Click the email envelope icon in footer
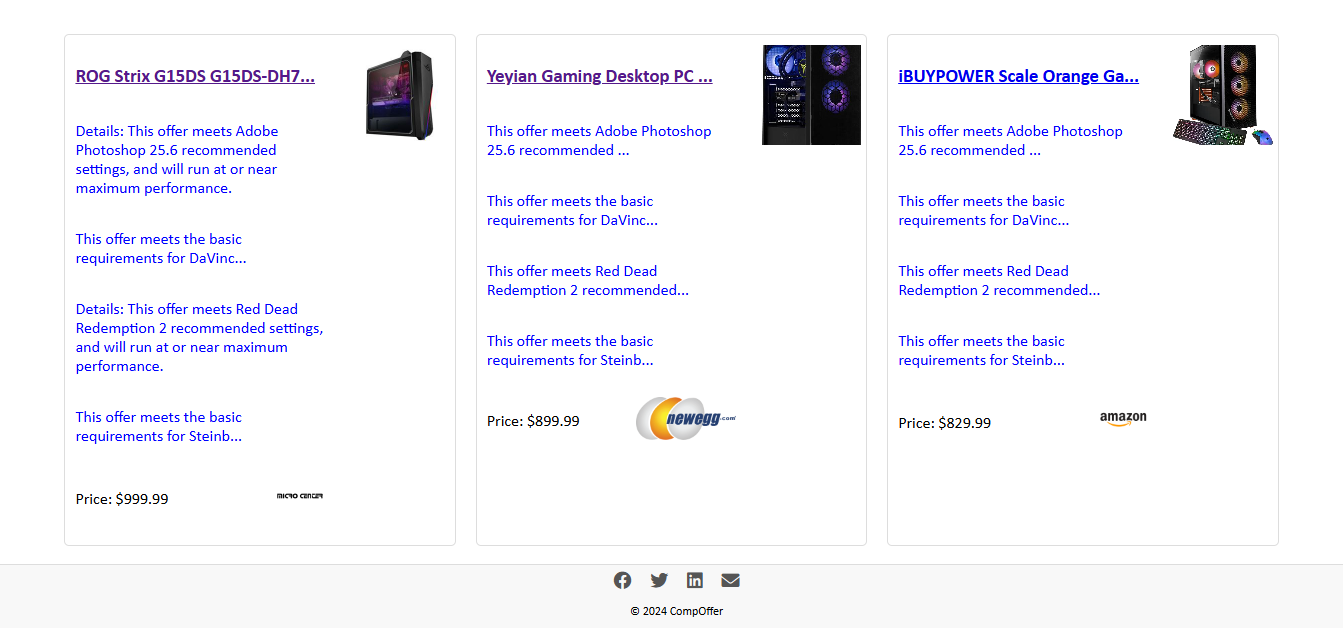The image size is (1343, 628). pyautogui.click(x=731, y=580)
